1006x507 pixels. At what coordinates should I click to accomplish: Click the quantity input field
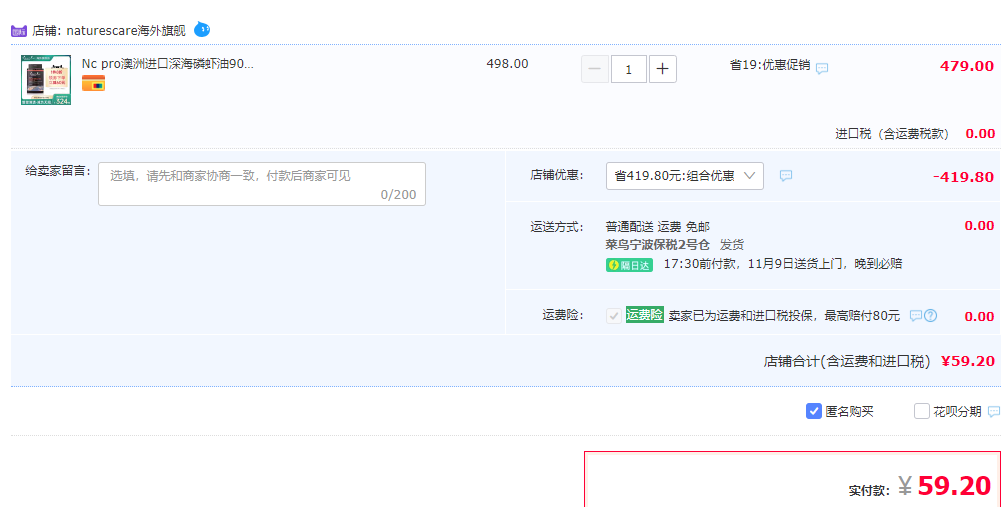tap(629, 69)
